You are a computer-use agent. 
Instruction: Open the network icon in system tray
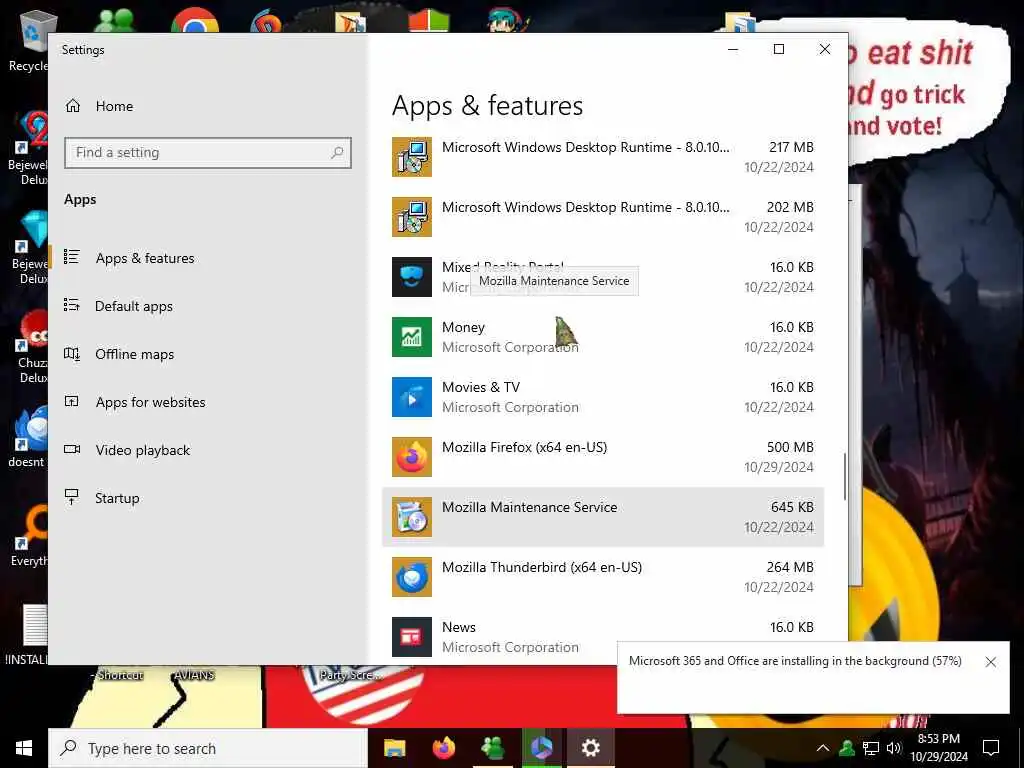point(871,748)
